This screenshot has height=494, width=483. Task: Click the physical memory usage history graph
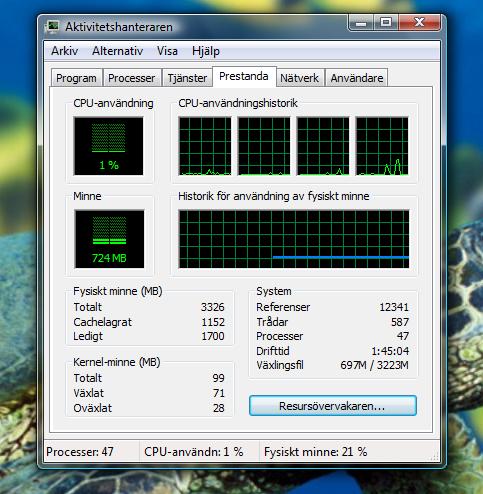point(294,239)
